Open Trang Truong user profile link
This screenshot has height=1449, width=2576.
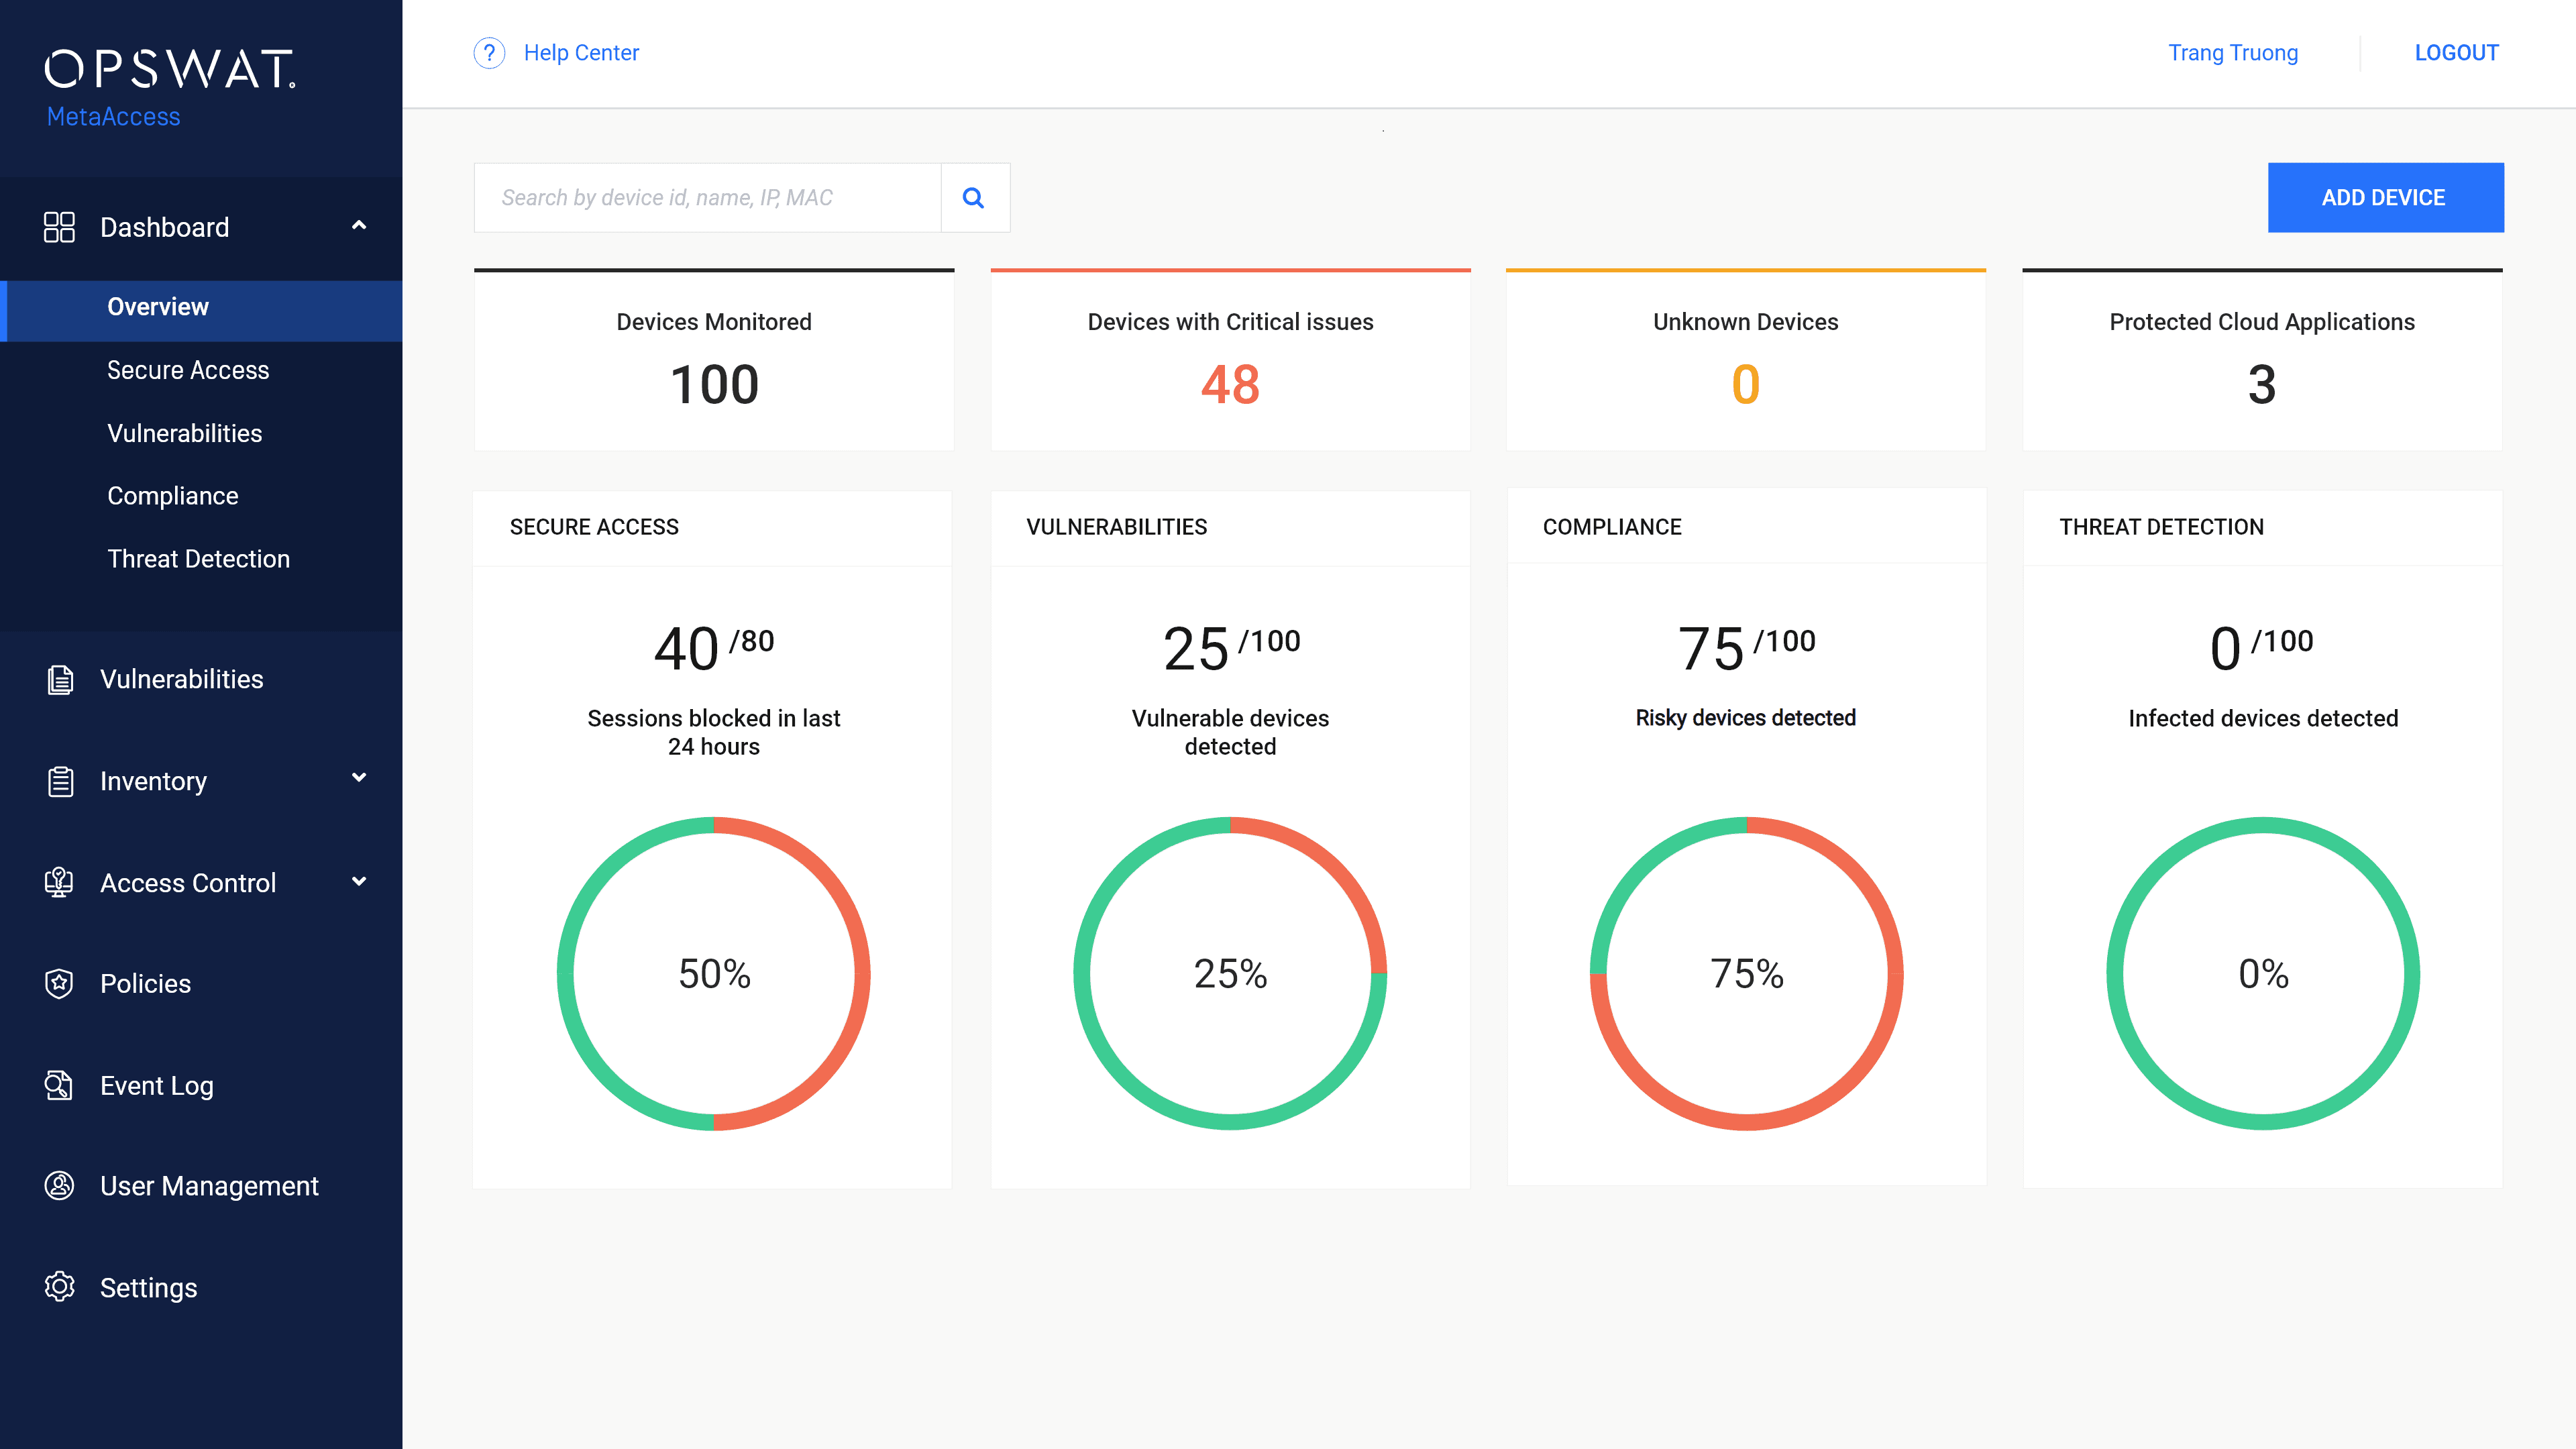(2233, 53)
